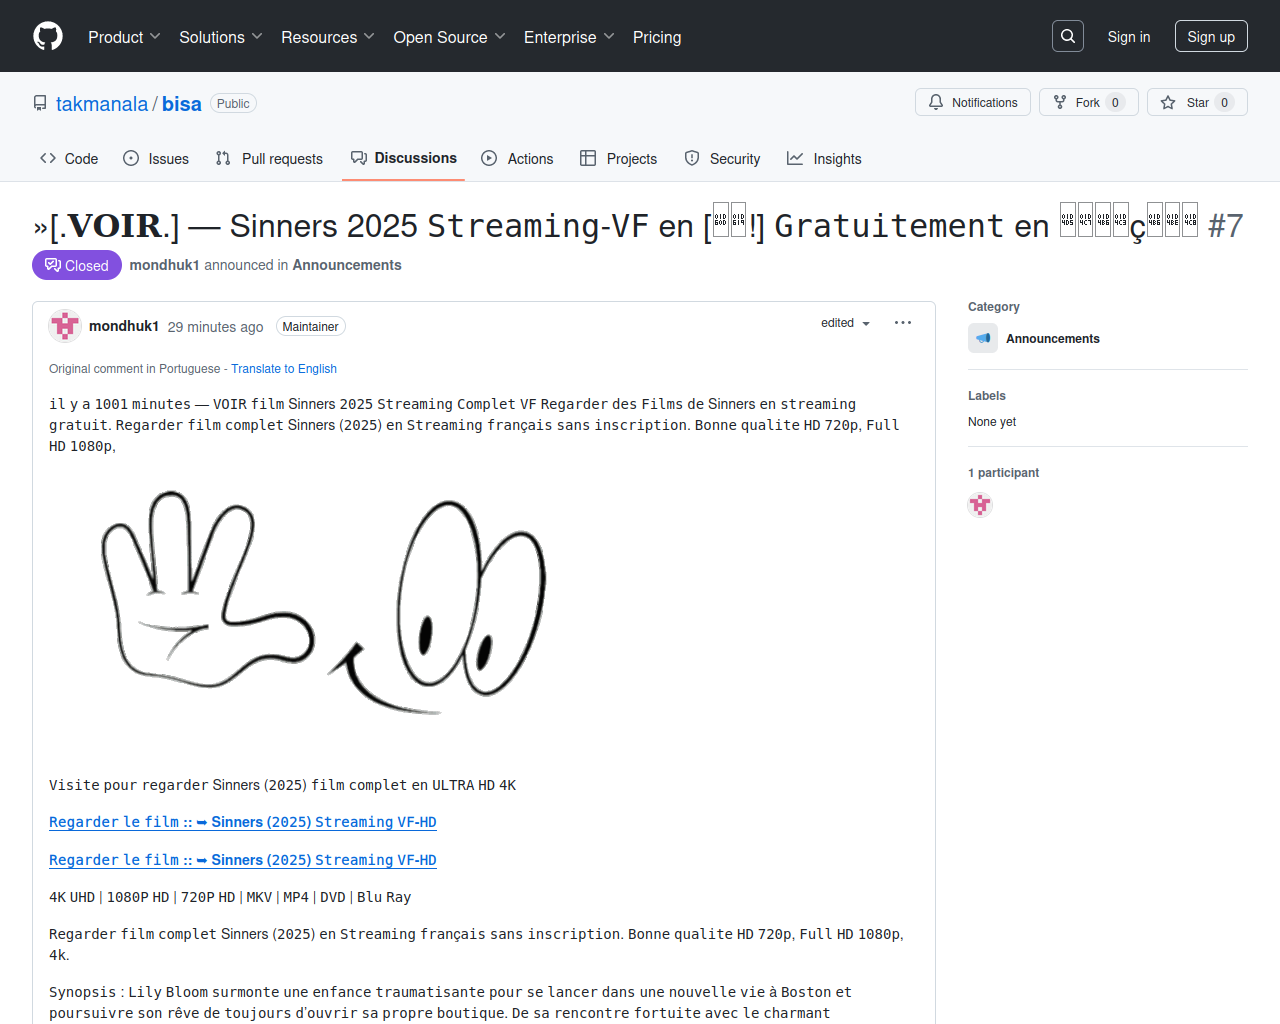Image resolution: width=1280 pixels, height=1024 pixels.
Task: Select the Discussions tab
Action: 403,158
